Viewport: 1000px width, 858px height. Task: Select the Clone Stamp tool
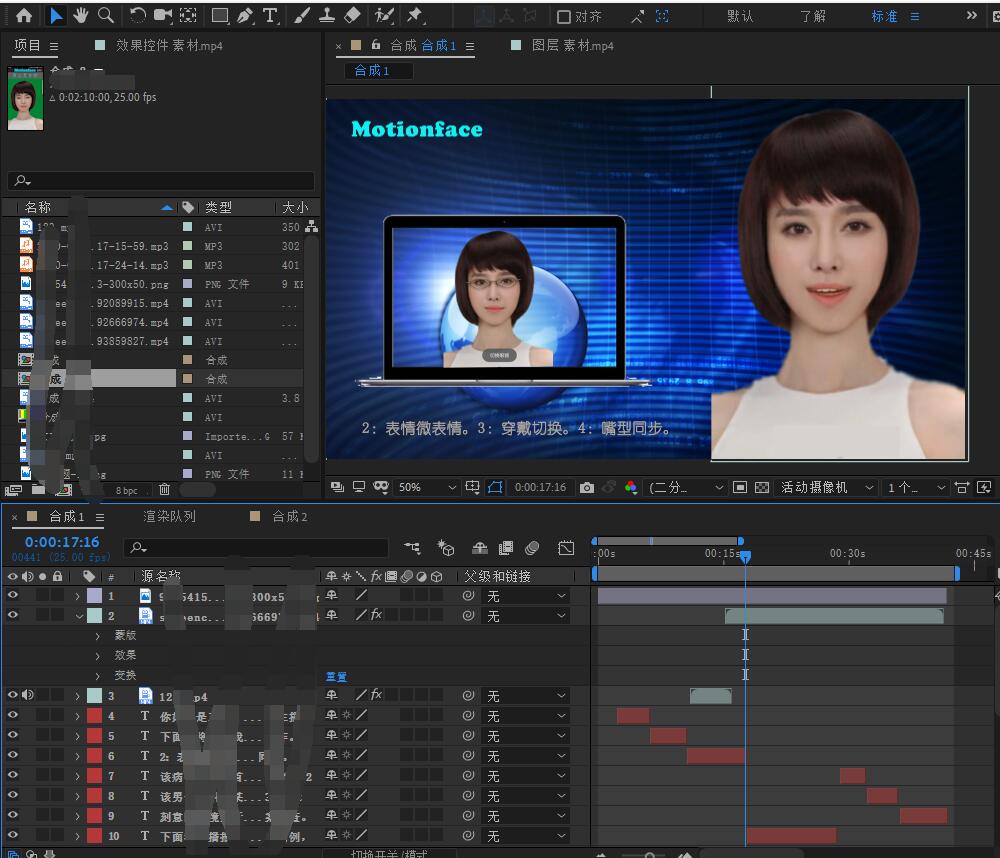coord(327,15)
